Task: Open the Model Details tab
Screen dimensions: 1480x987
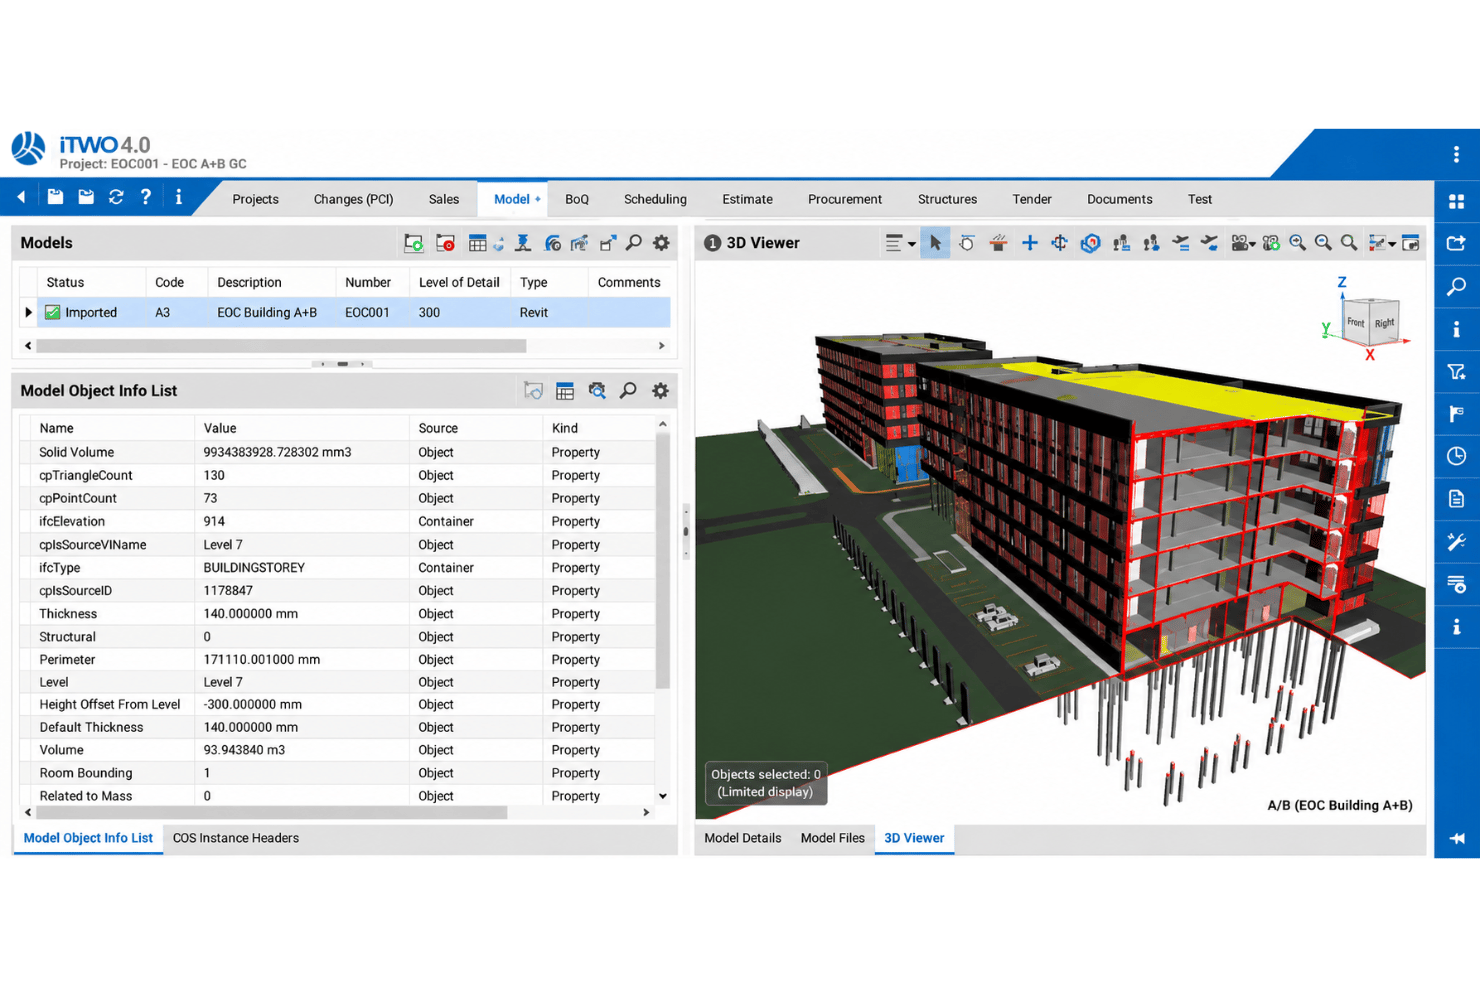Action: (742, 838)
